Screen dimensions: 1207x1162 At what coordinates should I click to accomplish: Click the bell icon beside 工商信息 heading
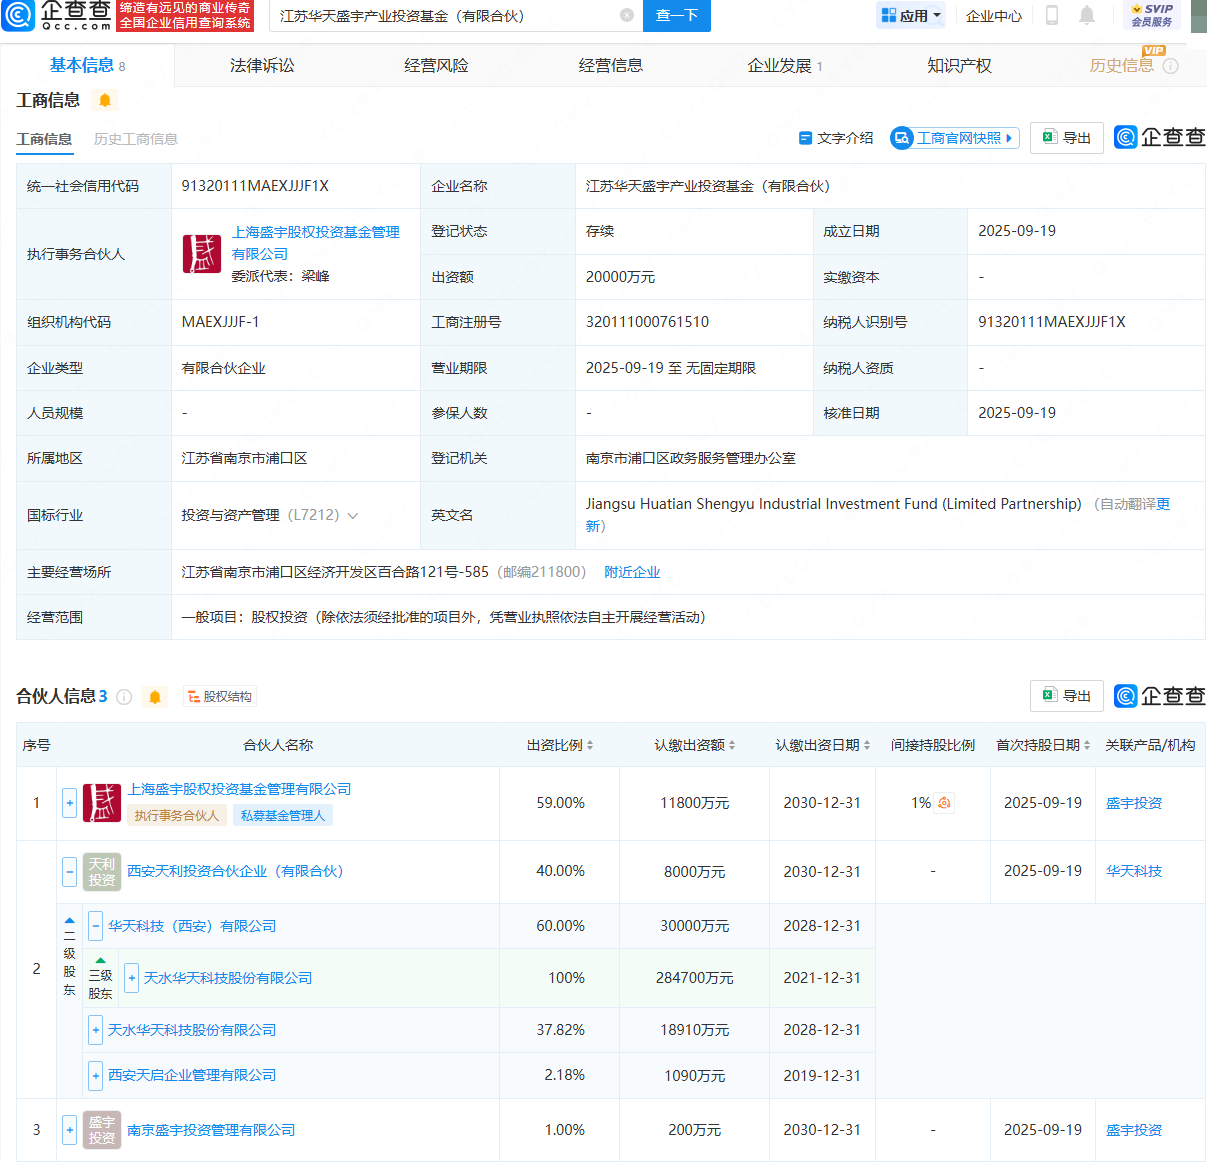click(105, 100)
